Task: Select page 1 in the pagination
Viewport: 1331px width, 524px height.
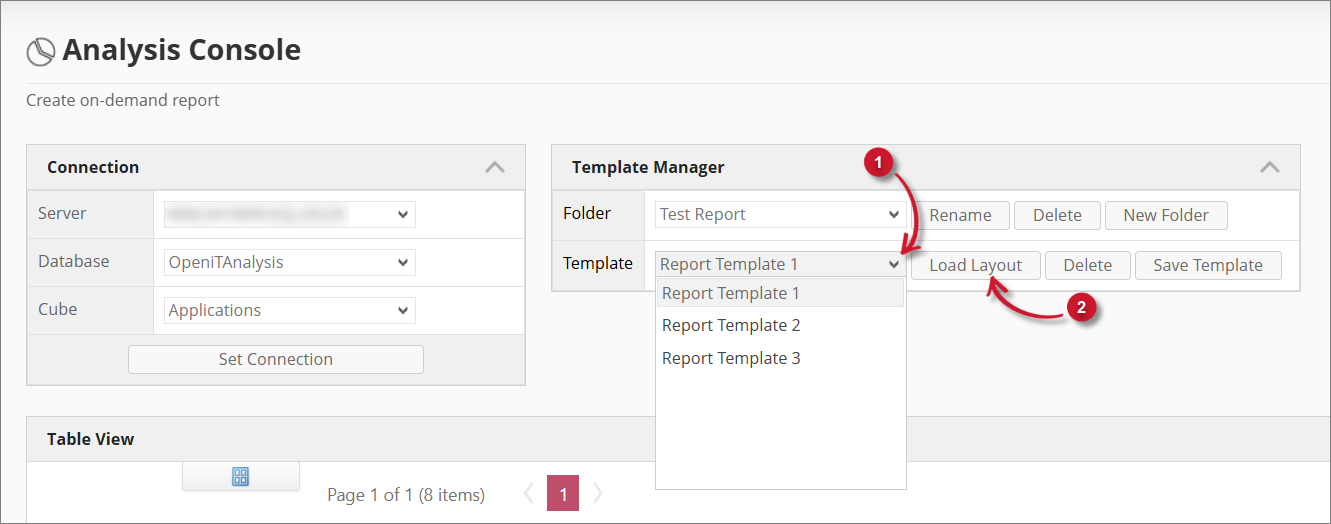Action: coord(563,493)
